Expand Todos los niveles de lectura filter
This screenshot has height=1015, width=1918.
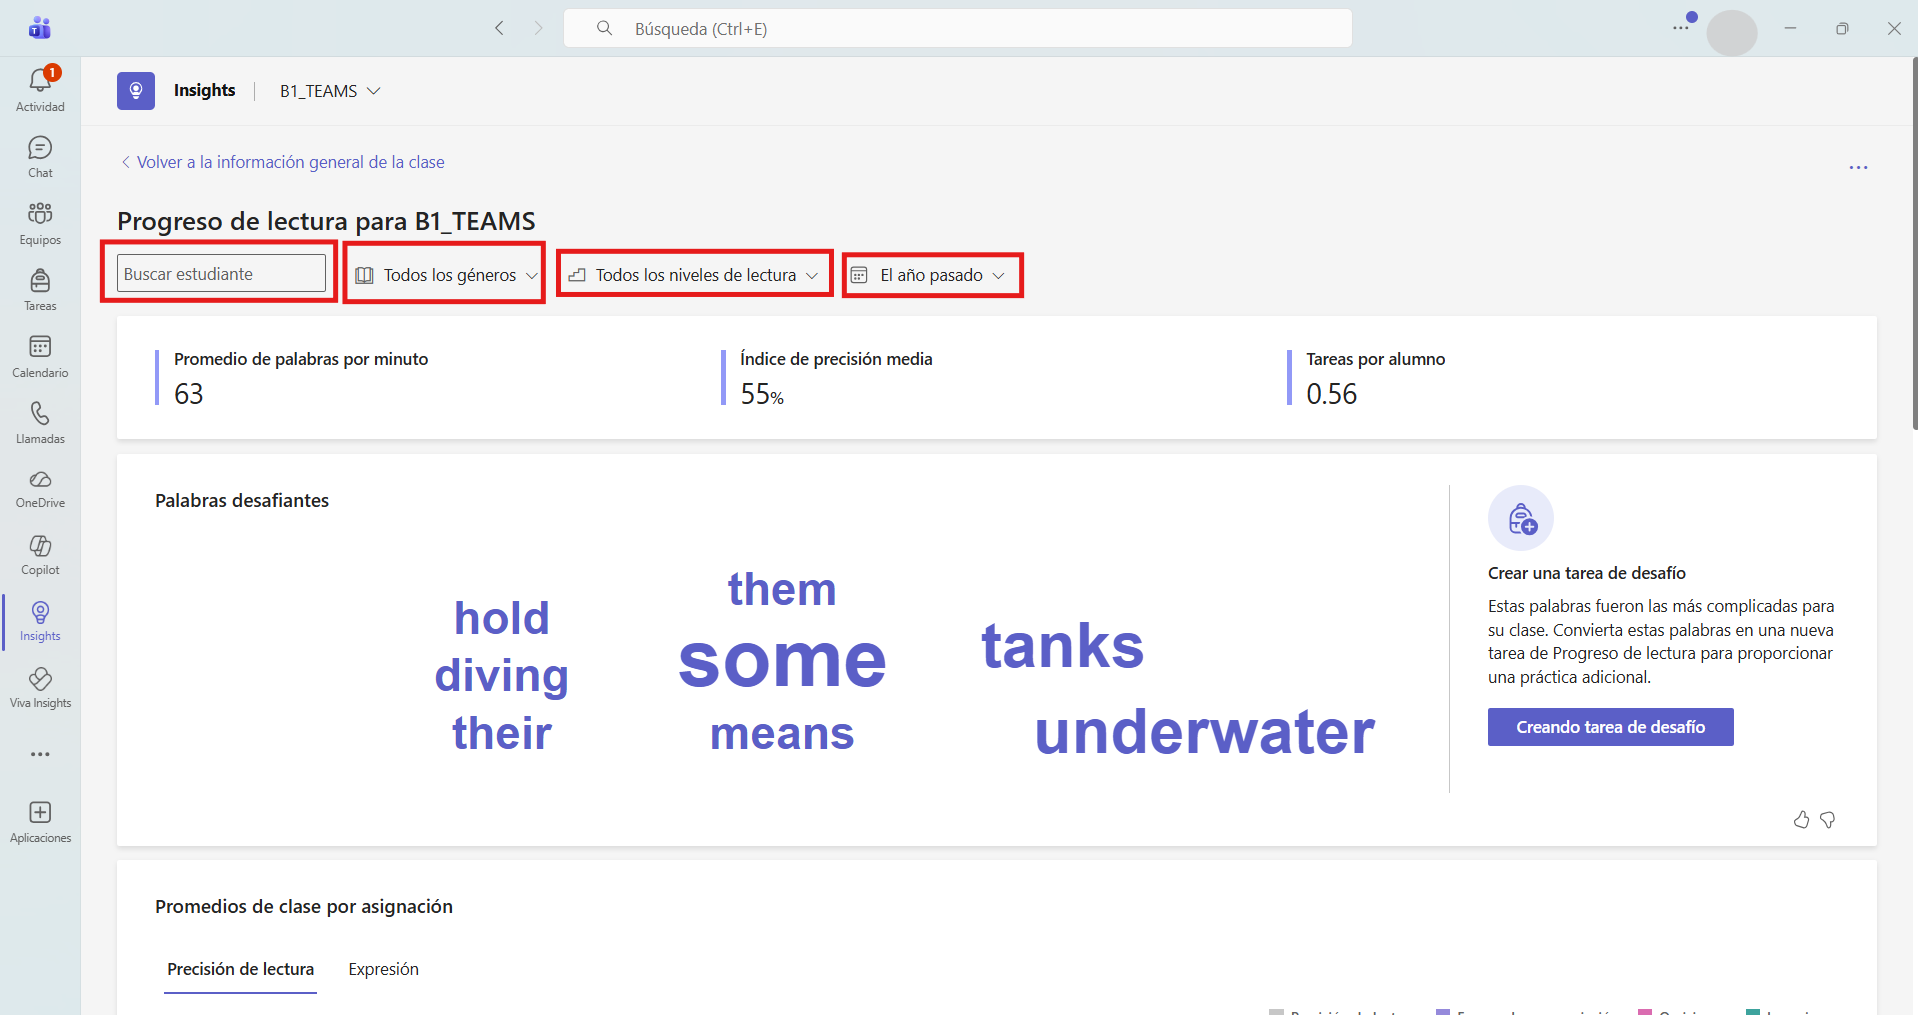click(x=694, y=275)
